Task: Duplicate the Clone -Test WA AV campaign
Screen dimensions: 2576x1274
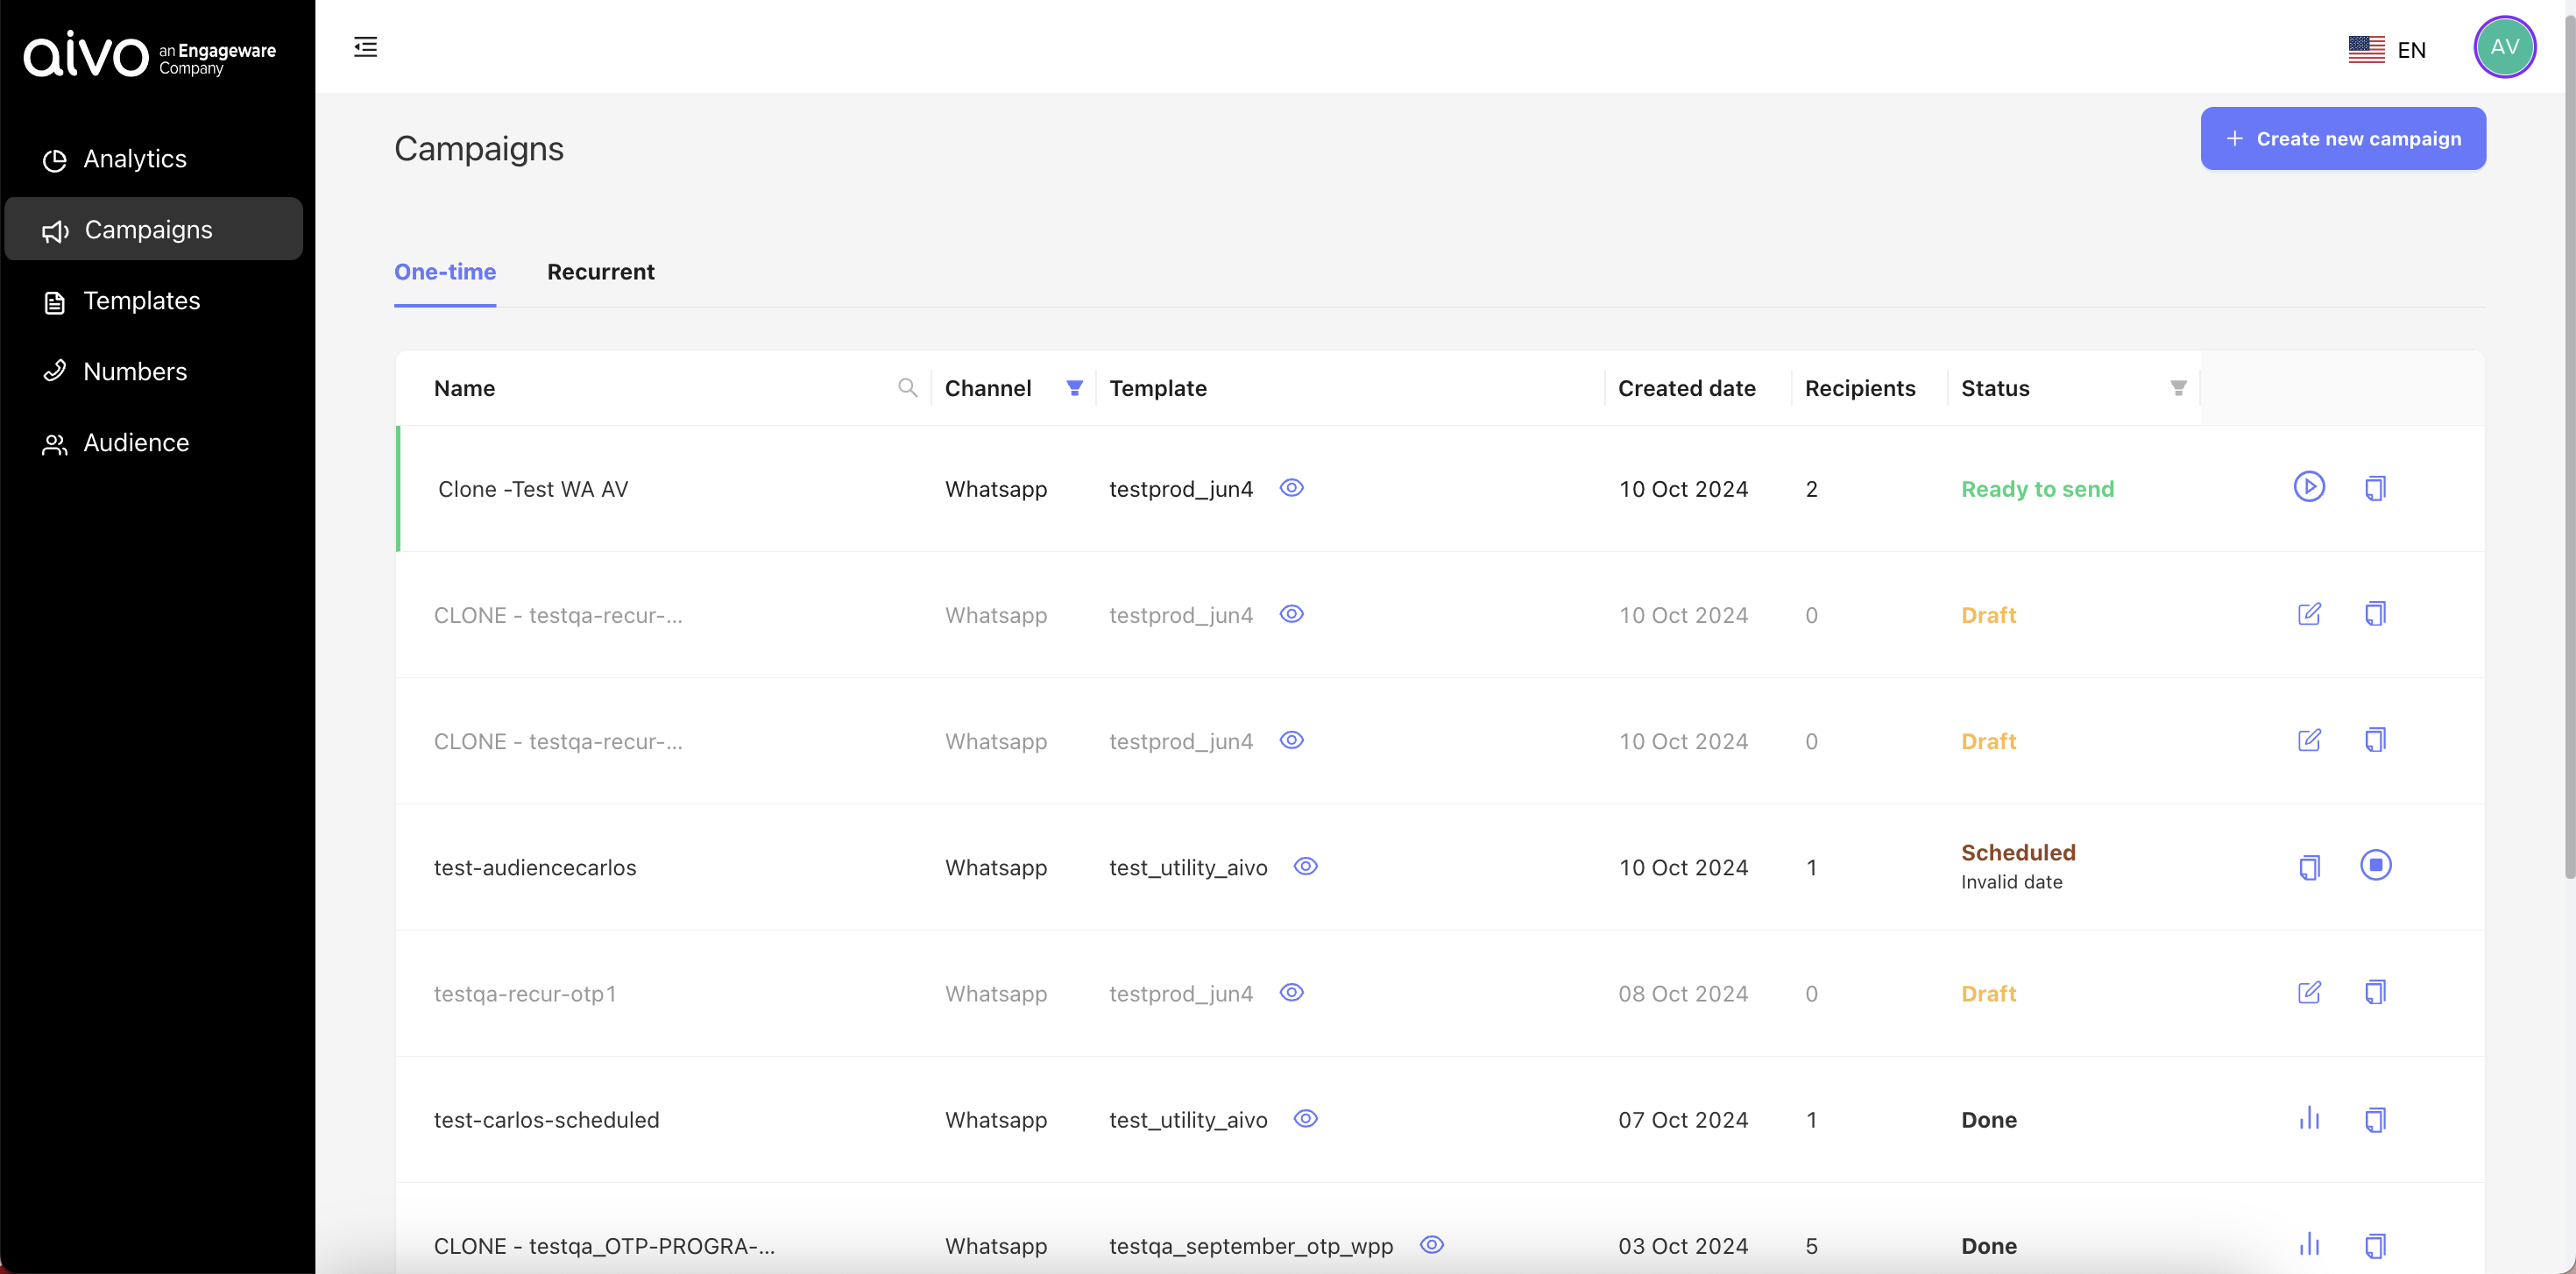Action: [x=2375, y=487]
